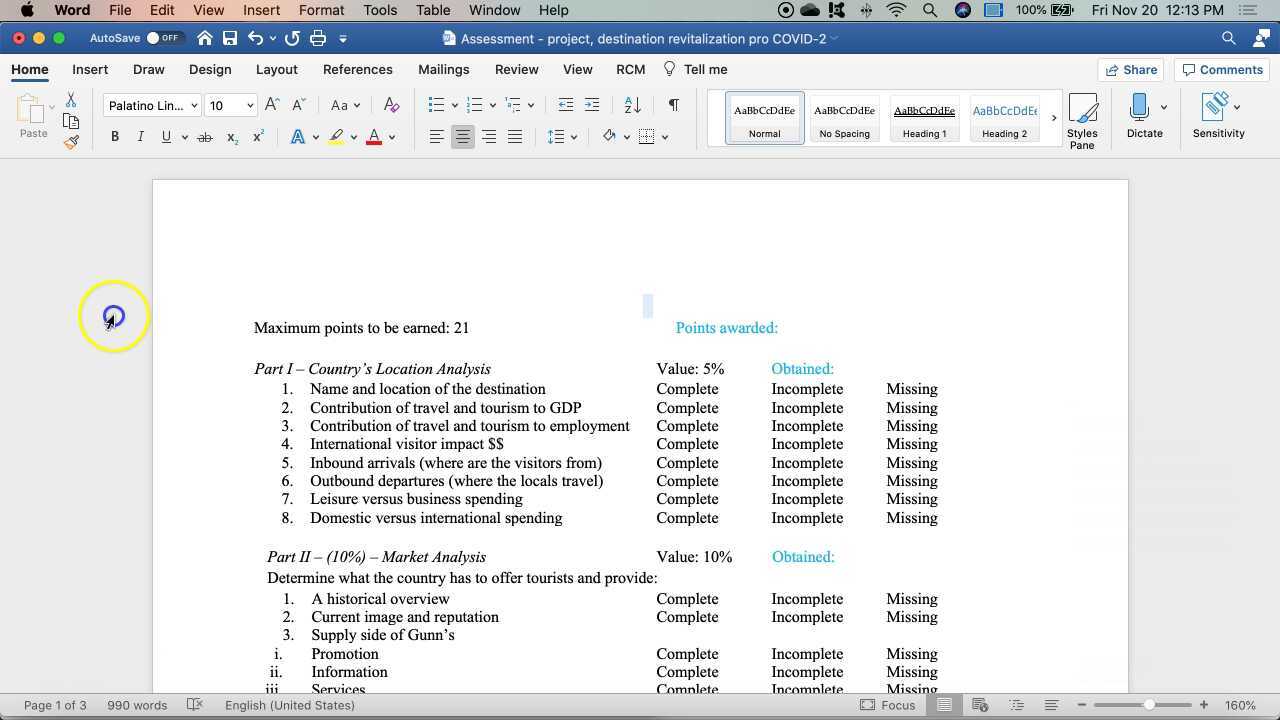Toggle the Show paragraph marks icon
Screen dimensions: 1280x720
[673, 105]
